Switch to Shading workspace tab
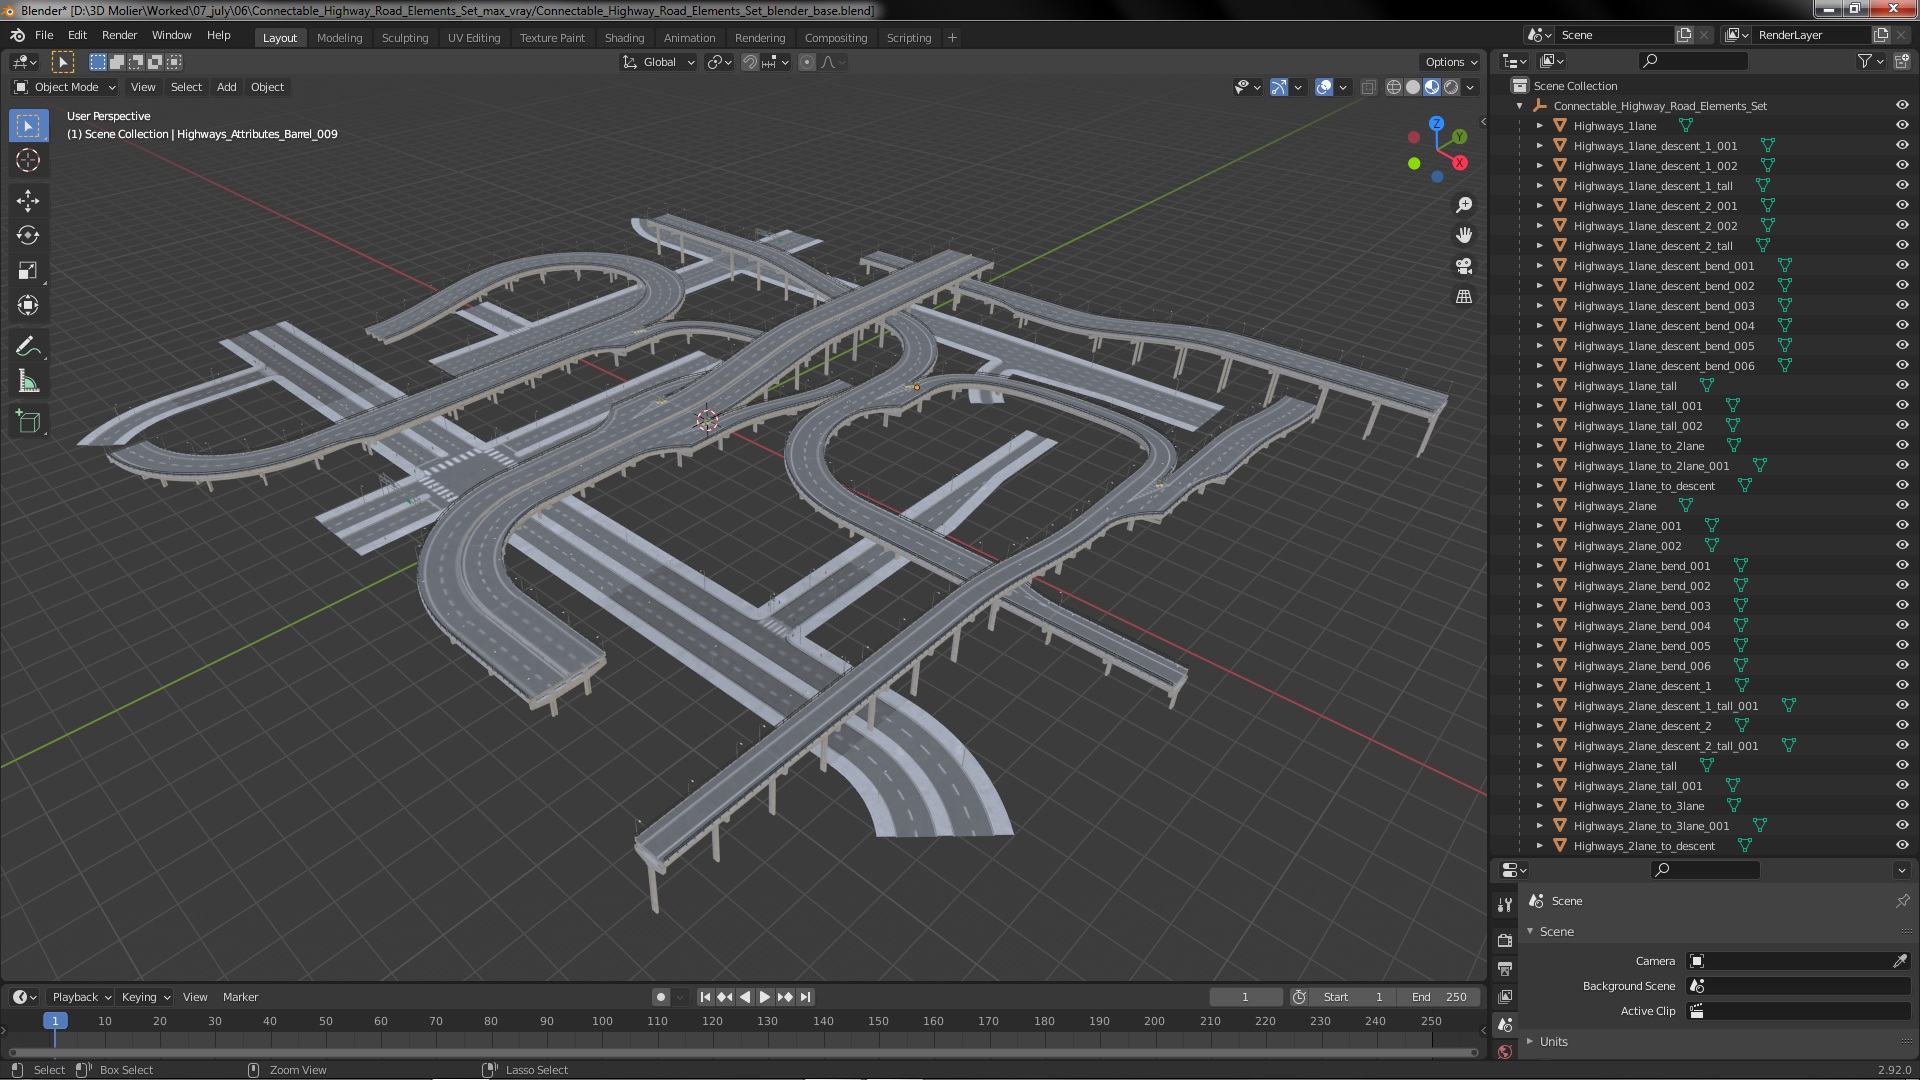 click(624, 38)
